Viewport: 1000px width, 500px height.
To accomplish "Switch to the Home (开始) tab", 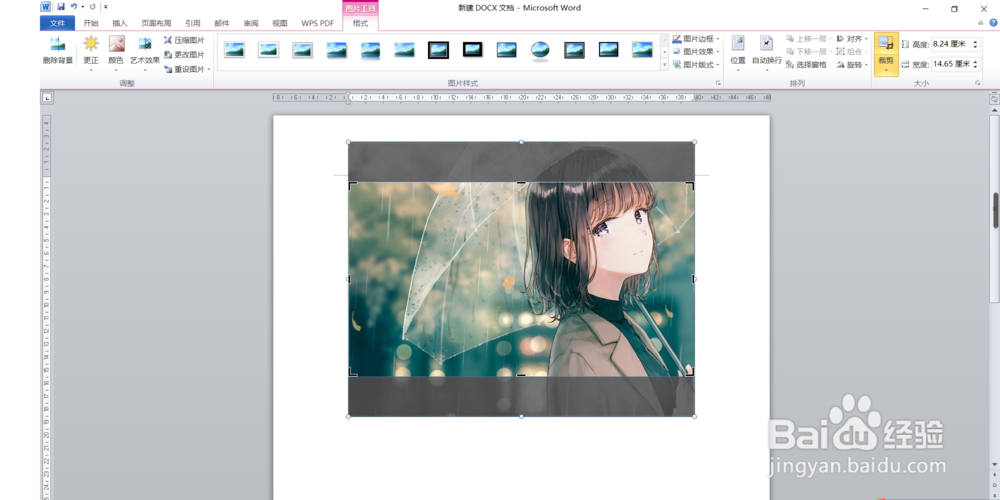I will 91,23.
